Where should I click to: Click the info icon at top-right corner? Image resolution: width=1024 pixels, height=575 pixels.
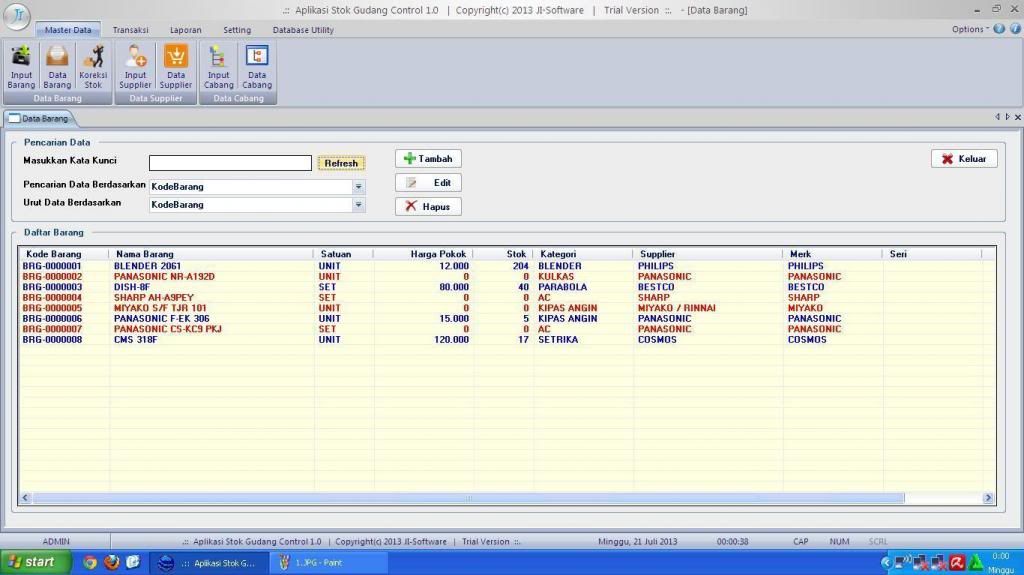(x=1016, y=29)
